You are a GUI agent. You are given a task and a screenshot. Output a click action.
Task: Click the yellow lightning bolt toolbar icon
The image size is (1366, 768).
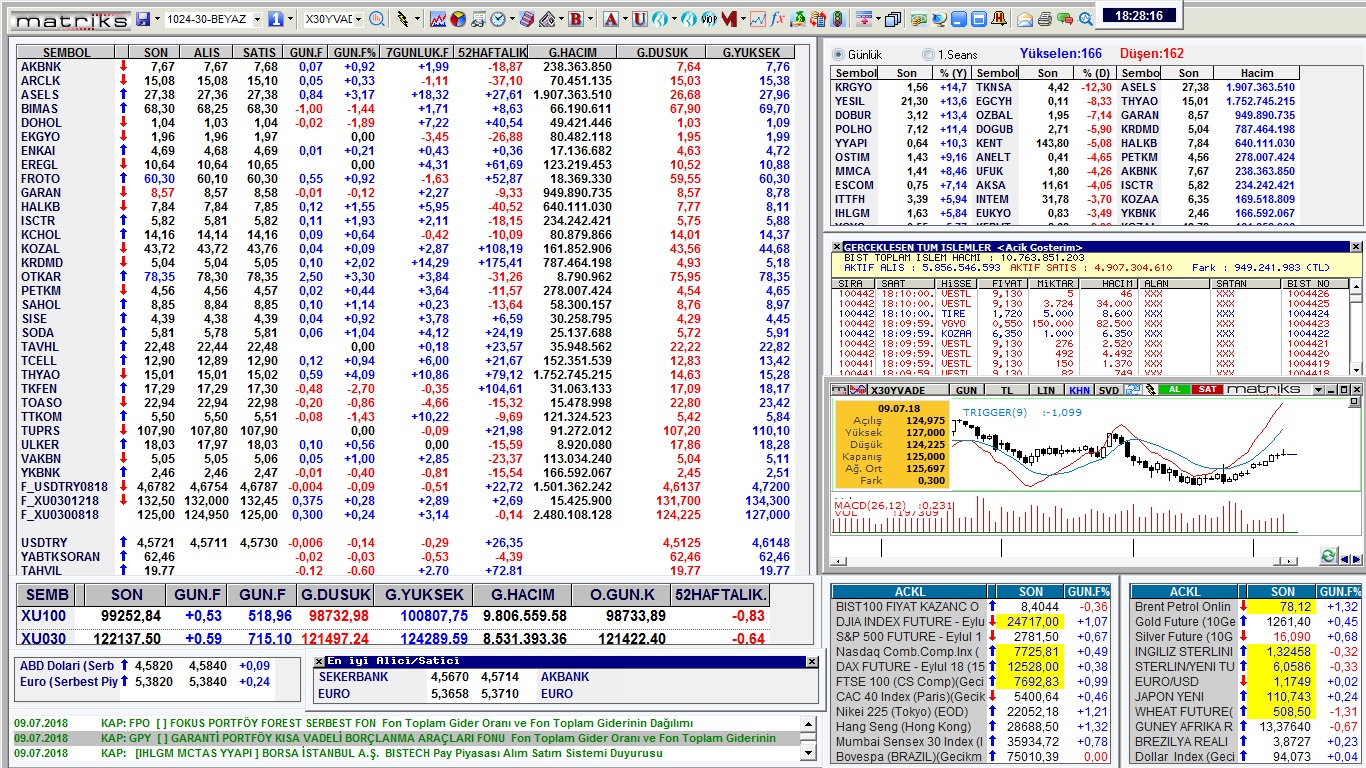pyautogui.click(x=403, y=19)
